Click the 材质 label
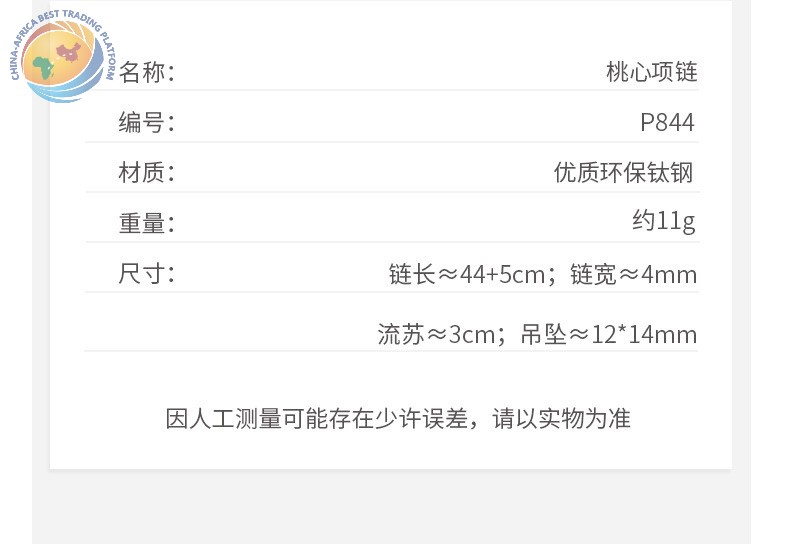 point(146,173)
